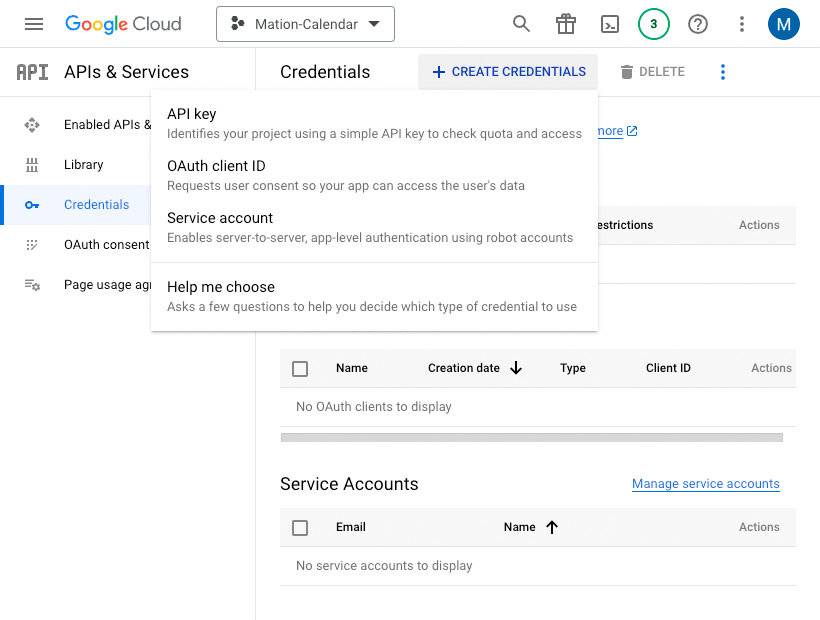The height and width of the screenshot is (620, 820).
Task: Click the Client ID column header
Action: point(668,368)
